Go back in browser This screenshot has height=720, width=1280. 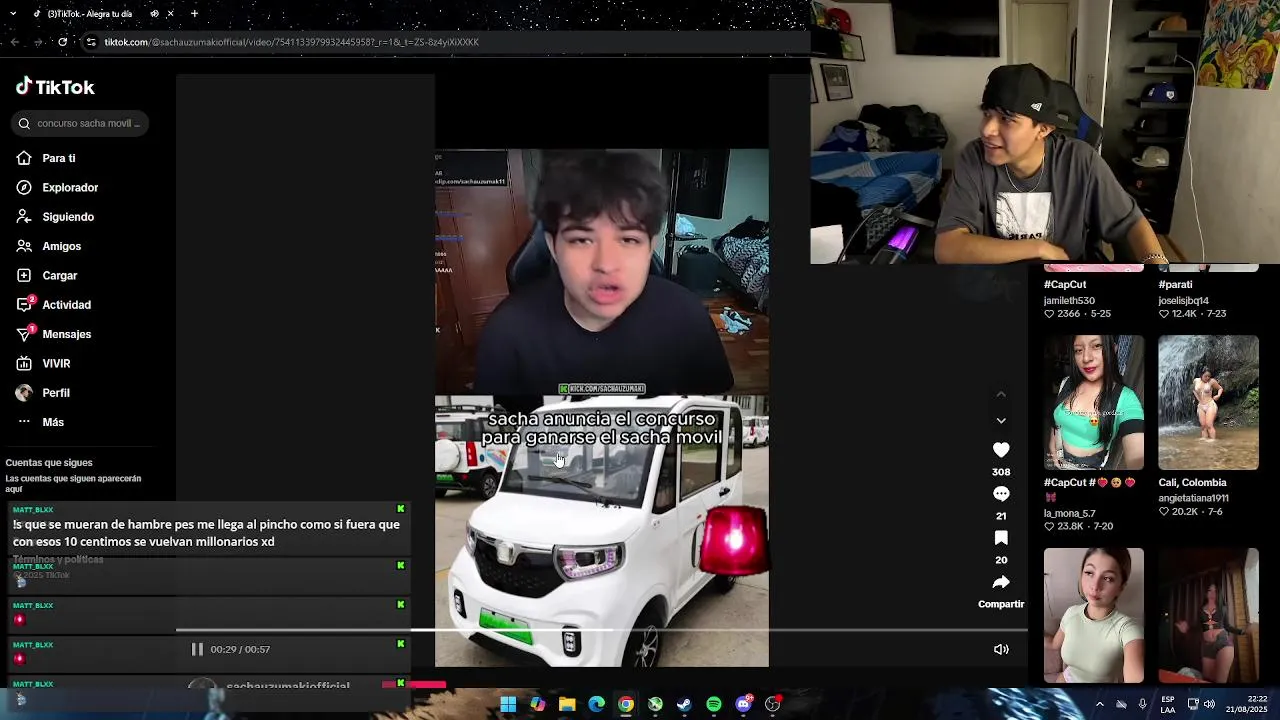(x=14, y=42)
